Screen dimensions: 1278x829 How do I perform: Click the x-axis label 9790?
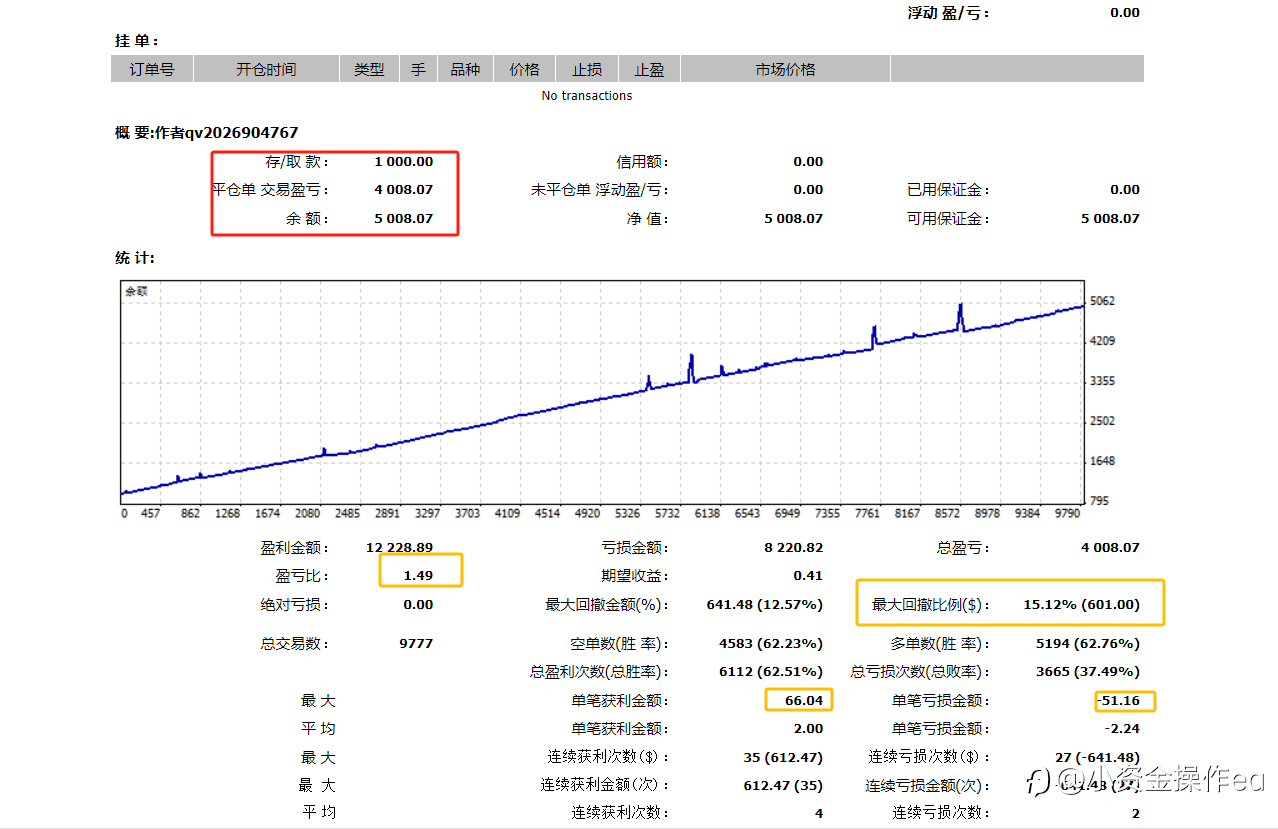pyautogui.click(x=1068, y=513)
